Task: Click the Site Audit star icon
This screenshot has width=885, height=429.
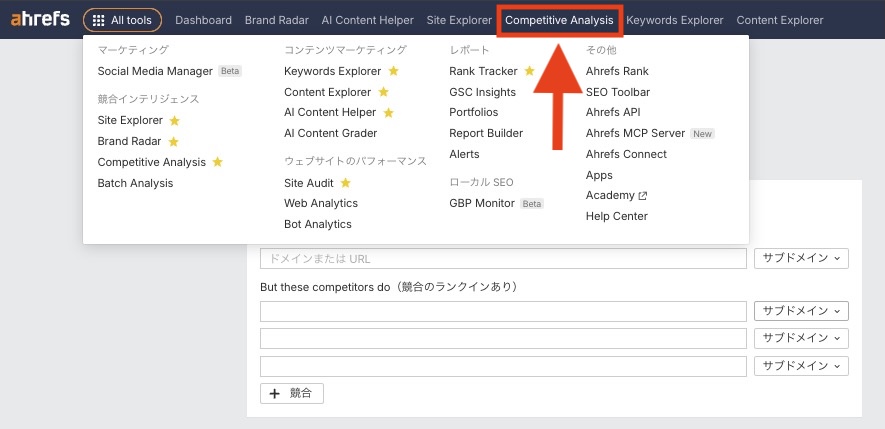Action: (345, 183)
